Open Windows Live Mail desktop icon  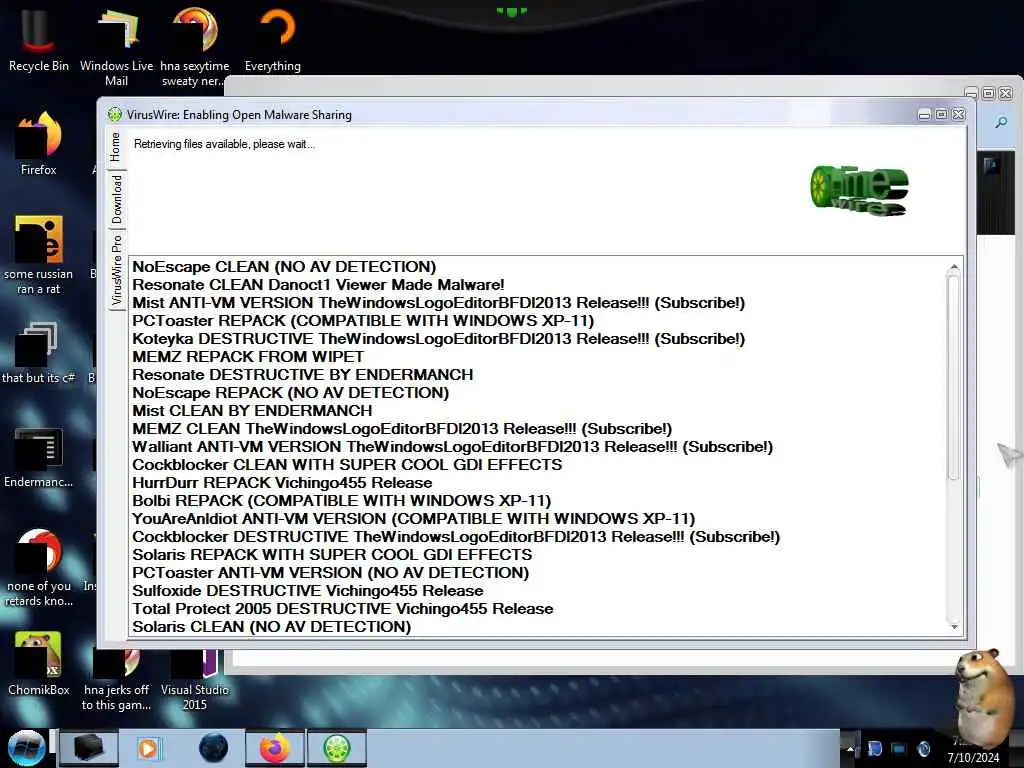point(116,47)
